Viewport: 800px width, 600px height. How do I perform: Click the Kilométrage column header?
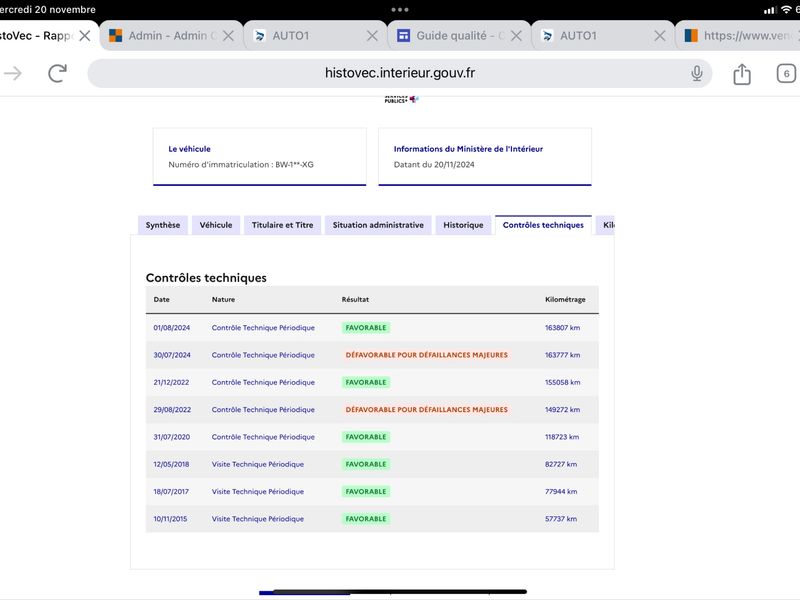(565, 299)
